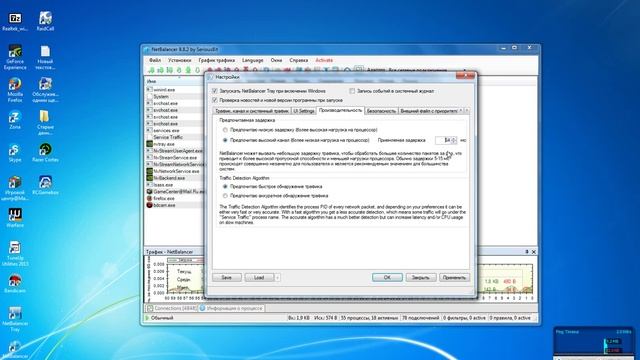Click the Применить button
This screenshot has height=360, width=640.
(454, 278)
